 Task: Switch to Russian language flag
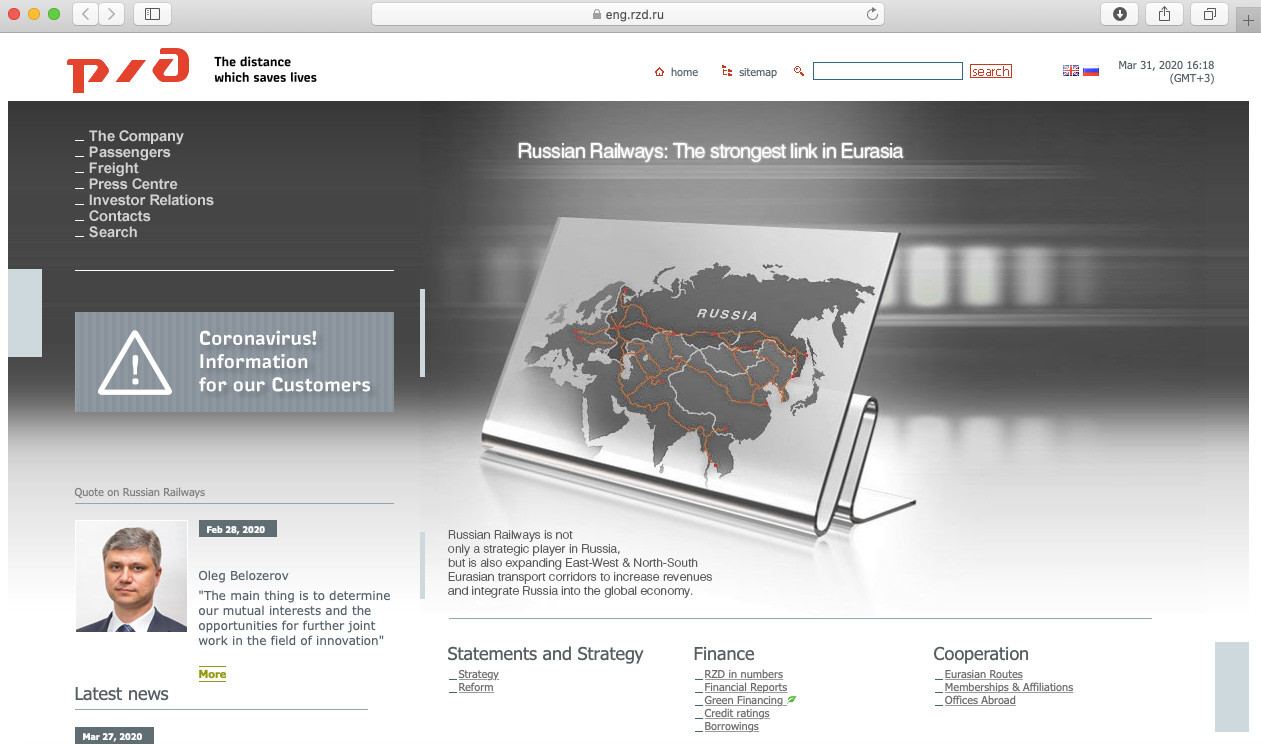click(x=1091, y=70)
